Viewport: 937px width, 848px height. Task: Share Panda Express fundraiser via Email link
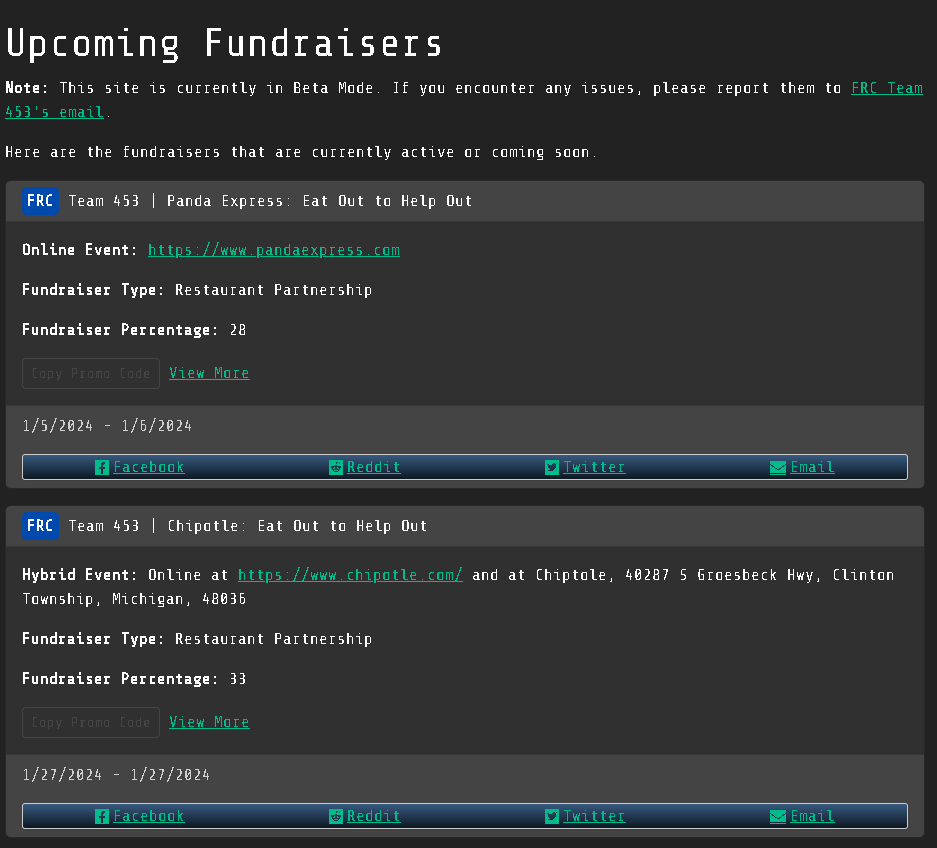pyautogui.click(x=812, y=467)
